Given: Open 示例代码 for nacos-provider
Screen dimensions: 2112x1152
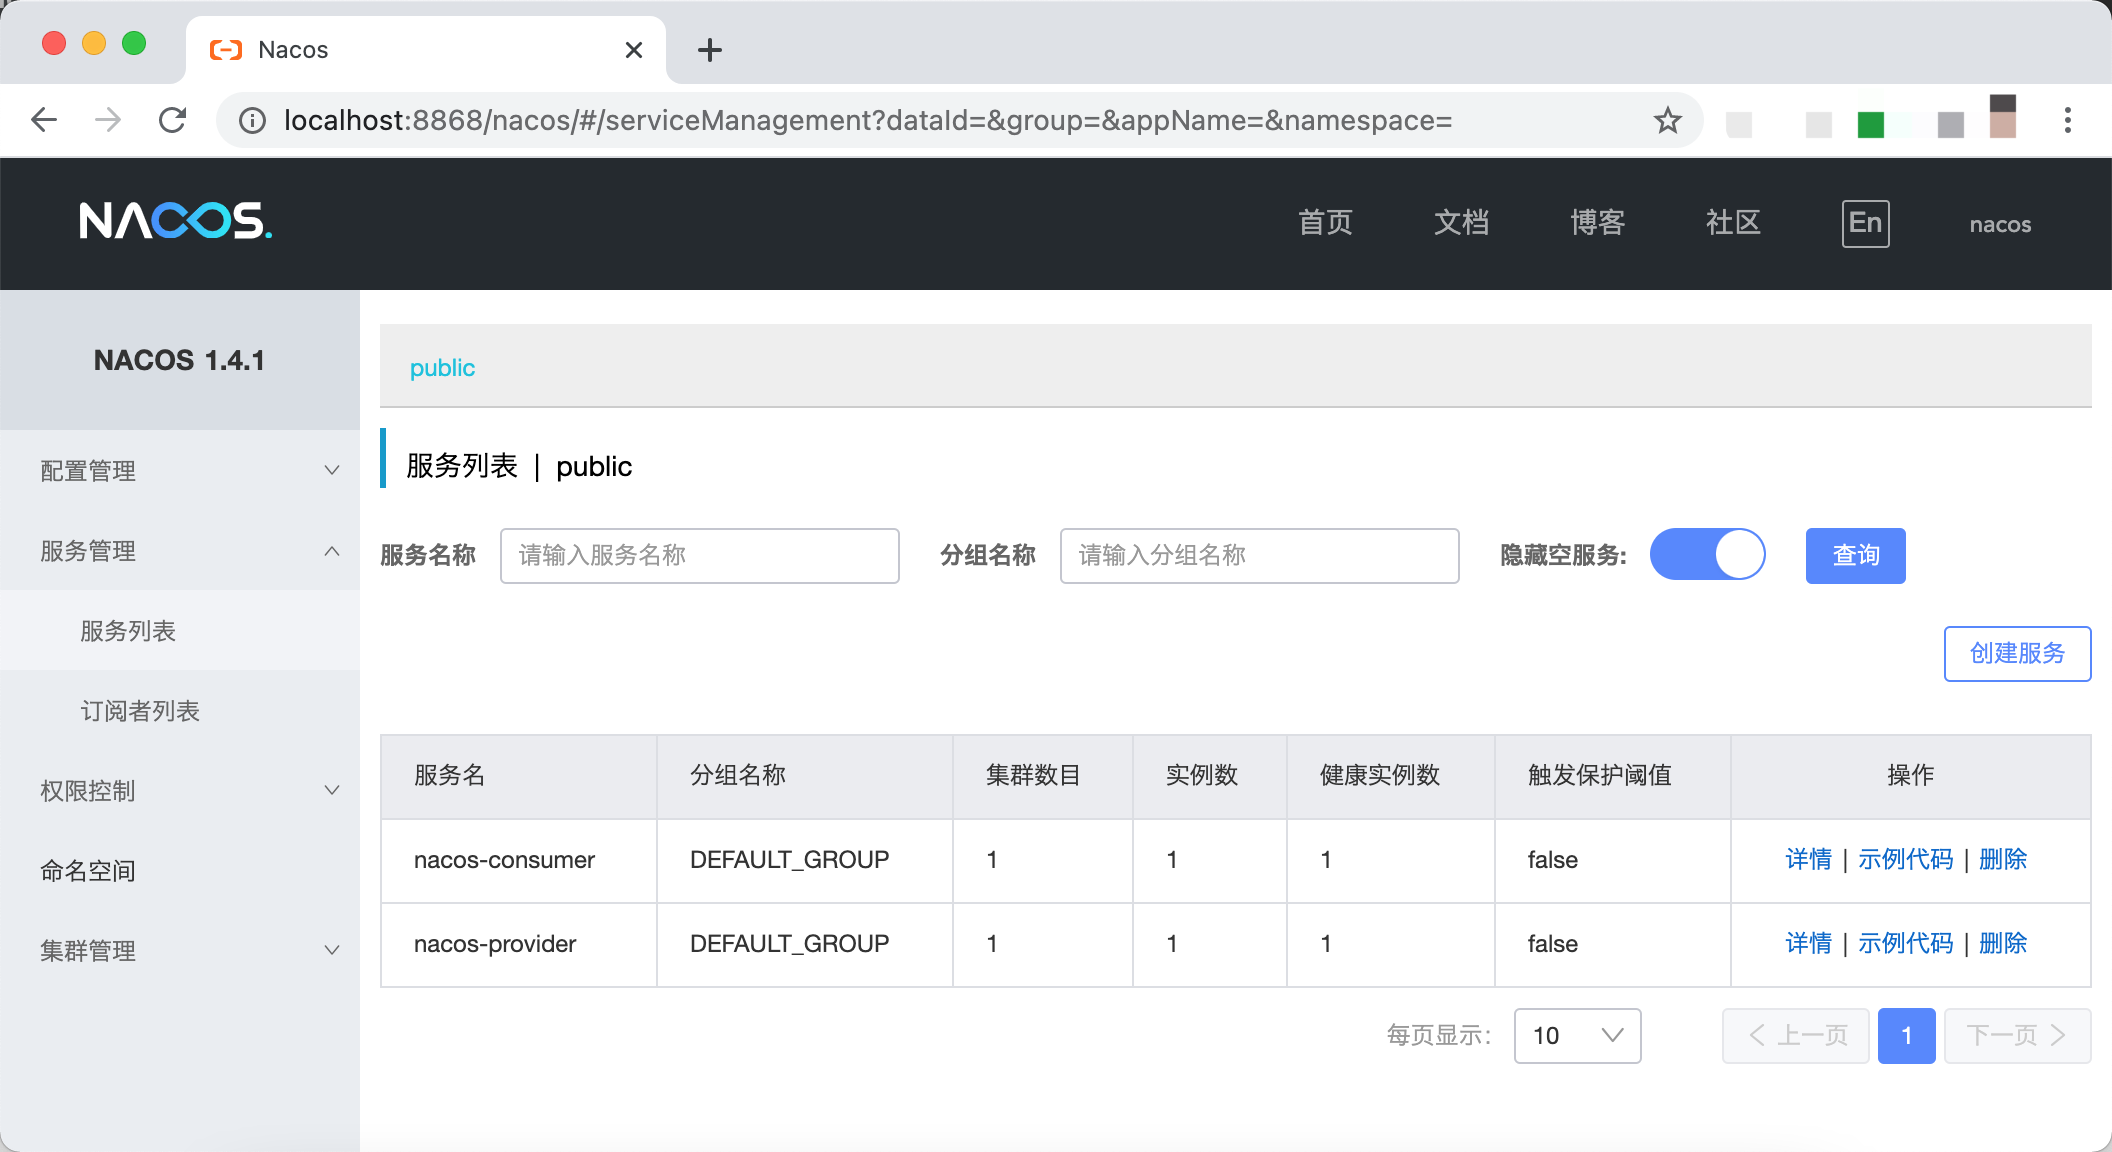Looking at the screenshot, I should pos(1905,943).
